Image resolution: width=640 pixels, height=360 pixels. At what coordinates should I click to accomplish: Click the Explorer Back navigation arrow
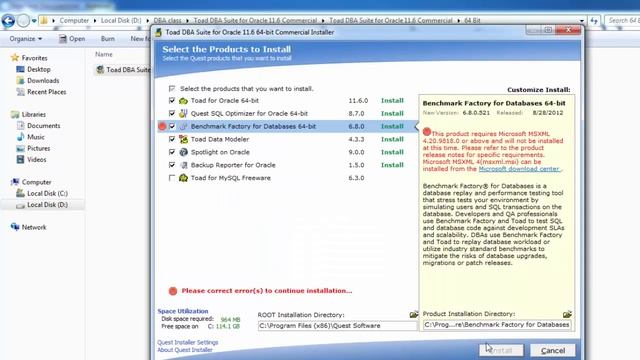(x=8, y=20)
